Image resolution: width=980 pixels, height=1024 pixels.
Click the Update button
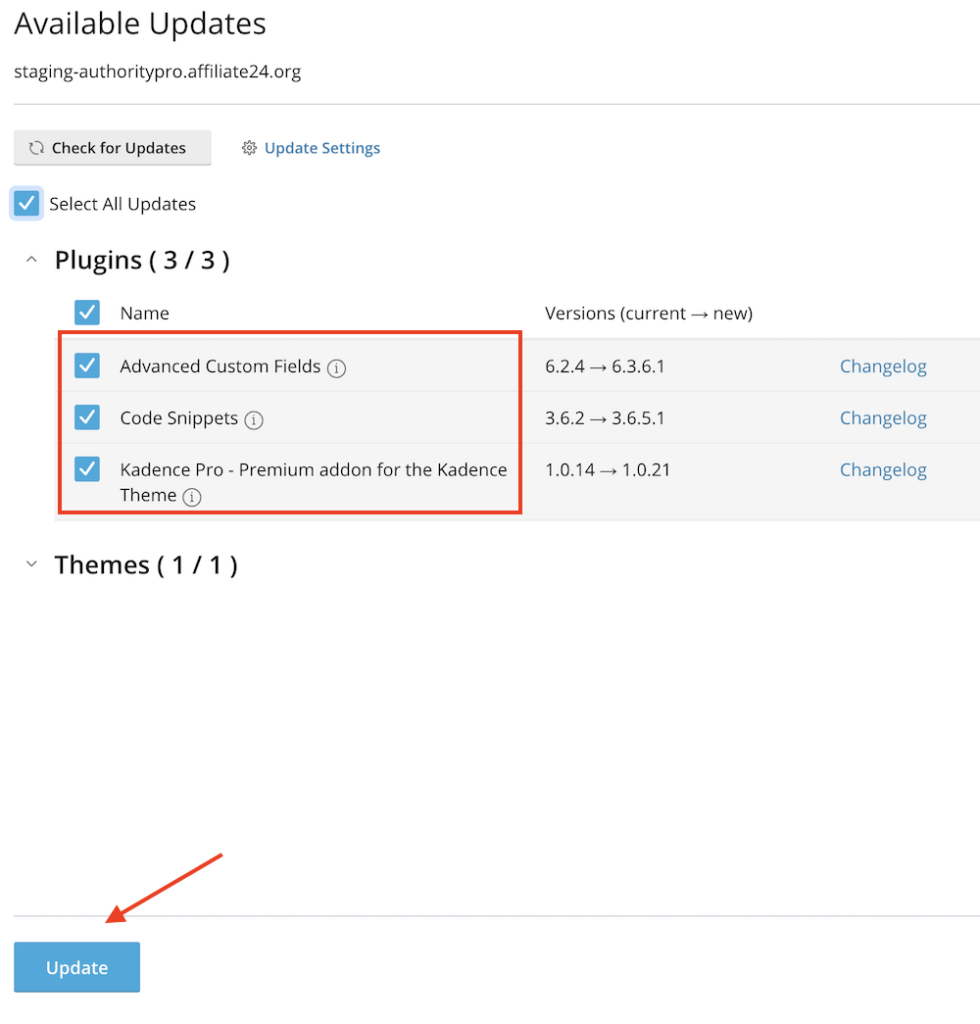click(x=77, y=967)
